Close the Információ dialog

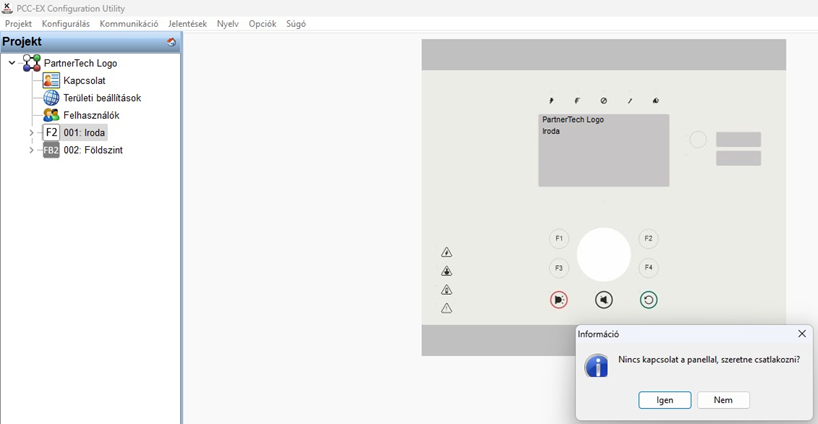(x=802, y=334)
